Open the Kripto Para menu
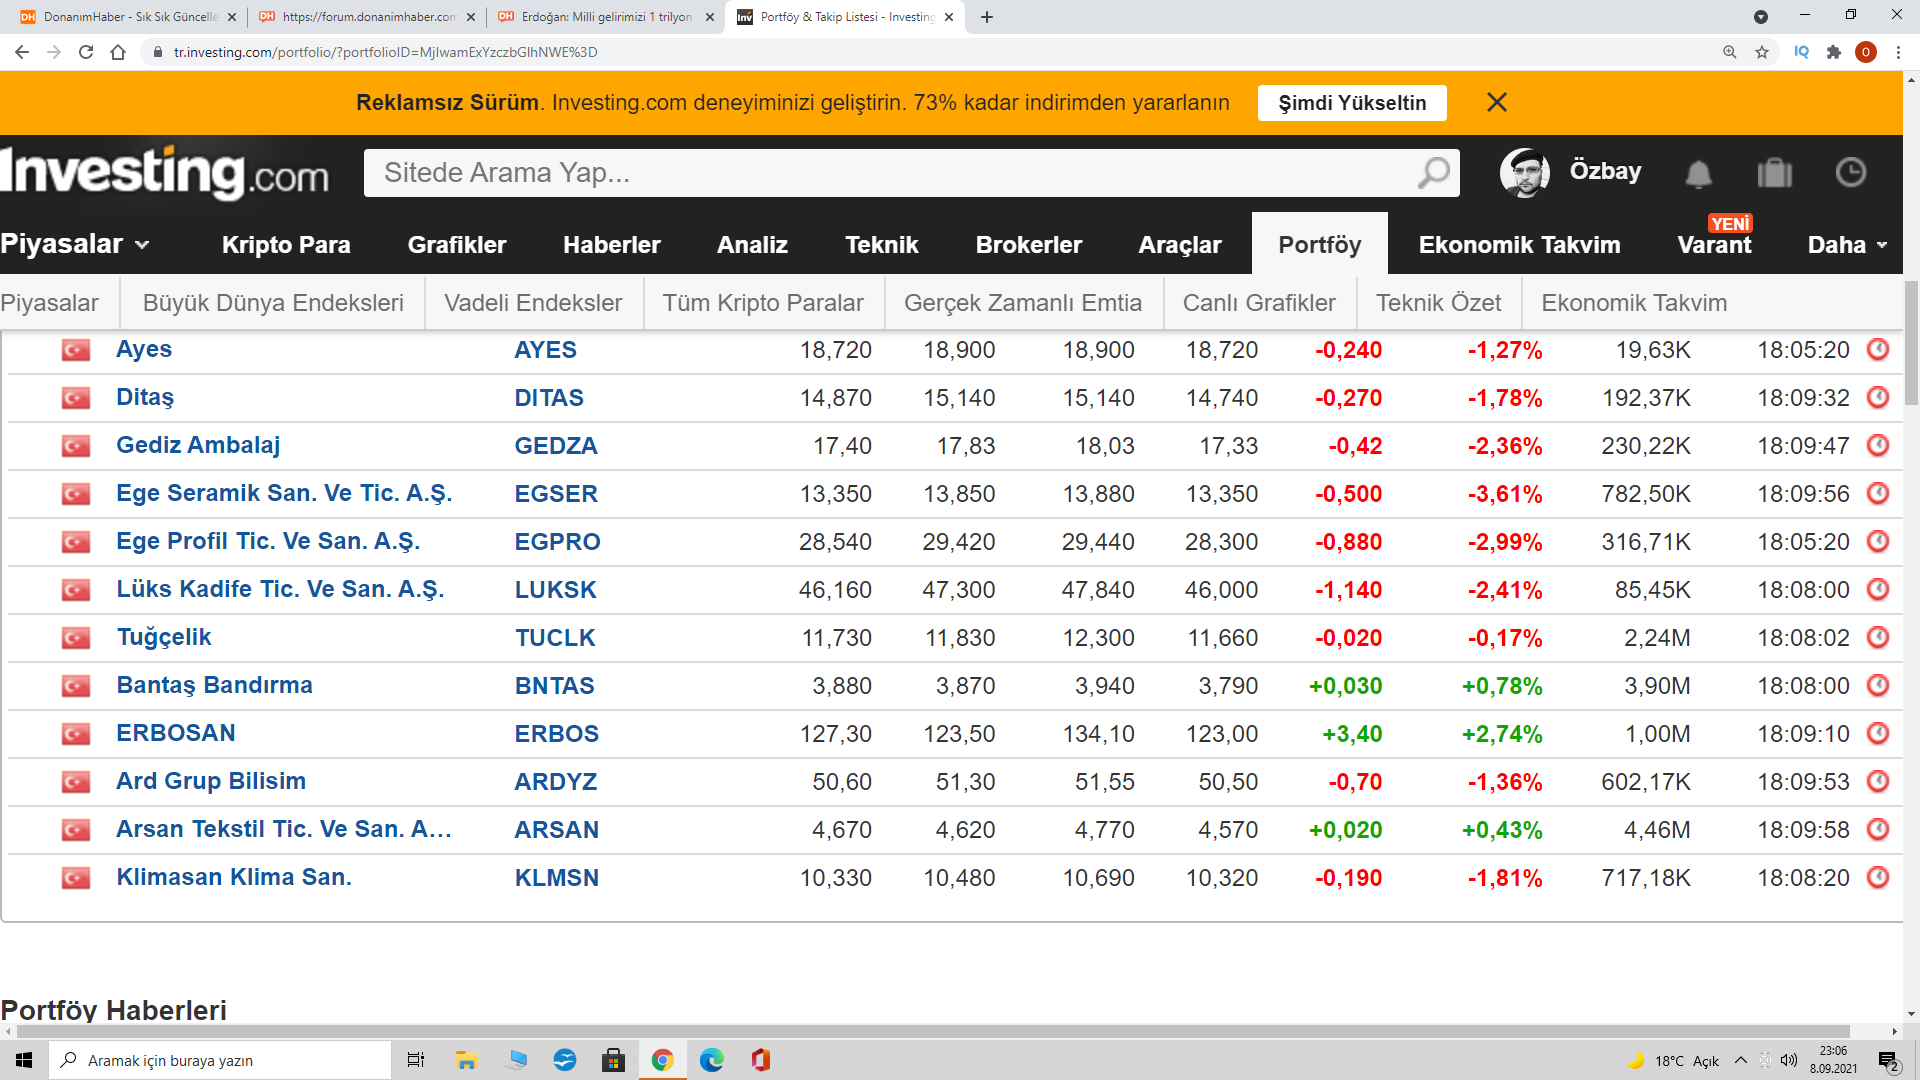The height and width of the screenshot is (1080, 1920). (x=286, y=245)
